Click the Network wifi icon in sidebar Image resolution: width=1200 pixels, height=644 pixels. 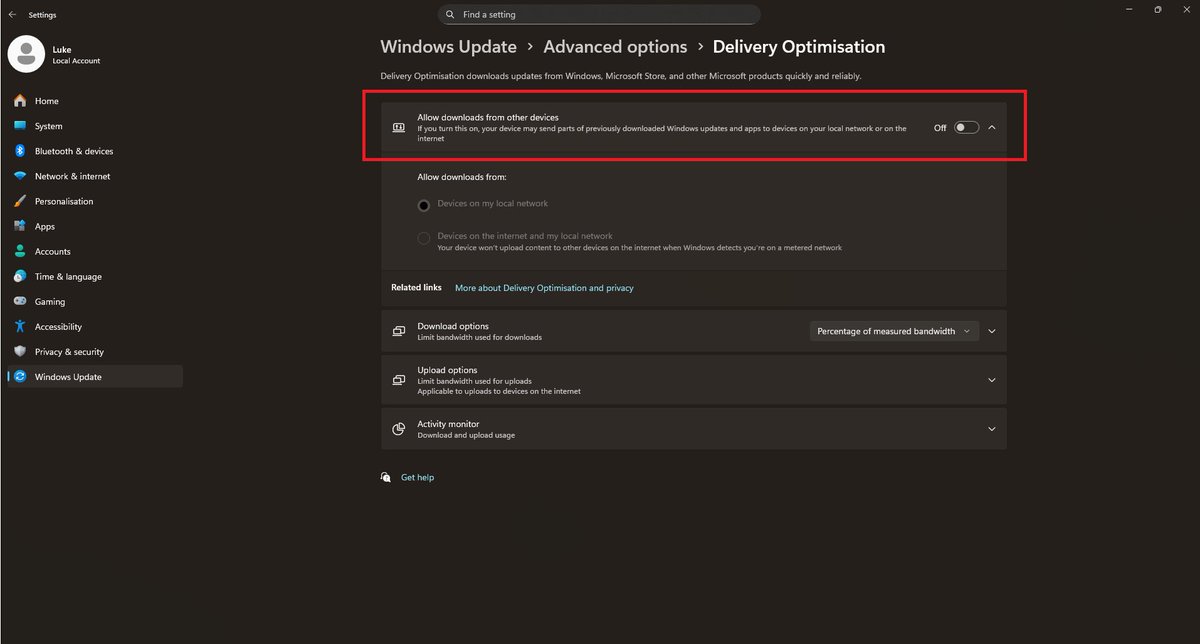click(20, 176)
